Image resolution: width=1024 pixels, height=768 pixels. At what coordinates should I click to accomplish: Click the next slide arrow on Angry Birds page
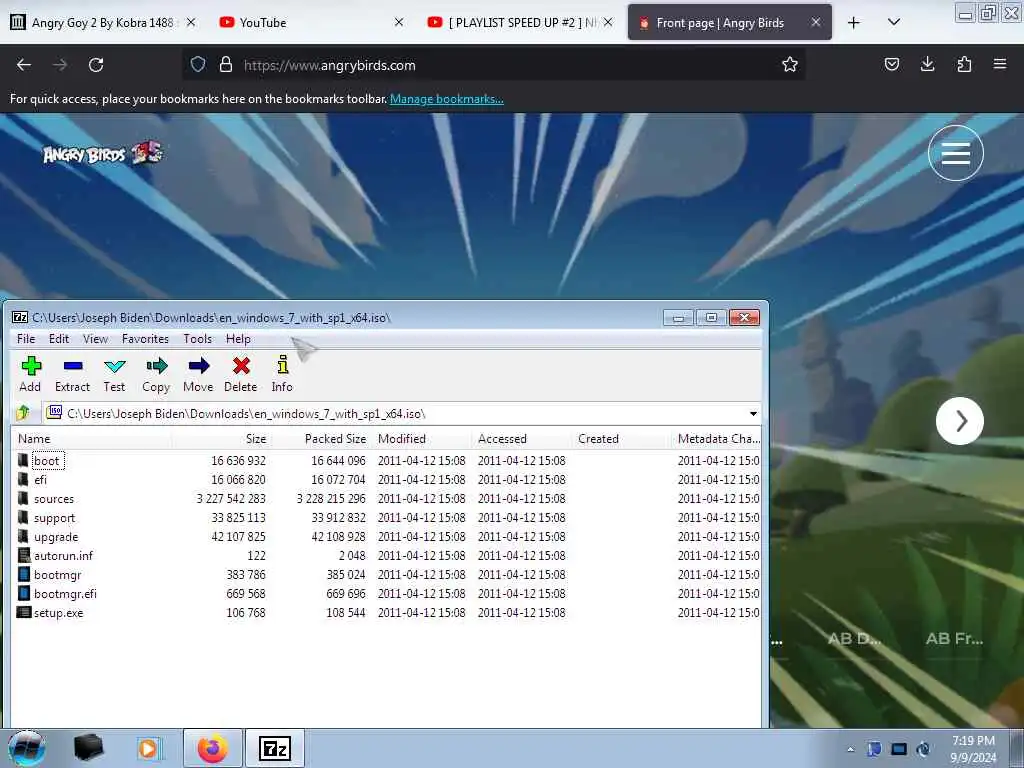[960, 421]
